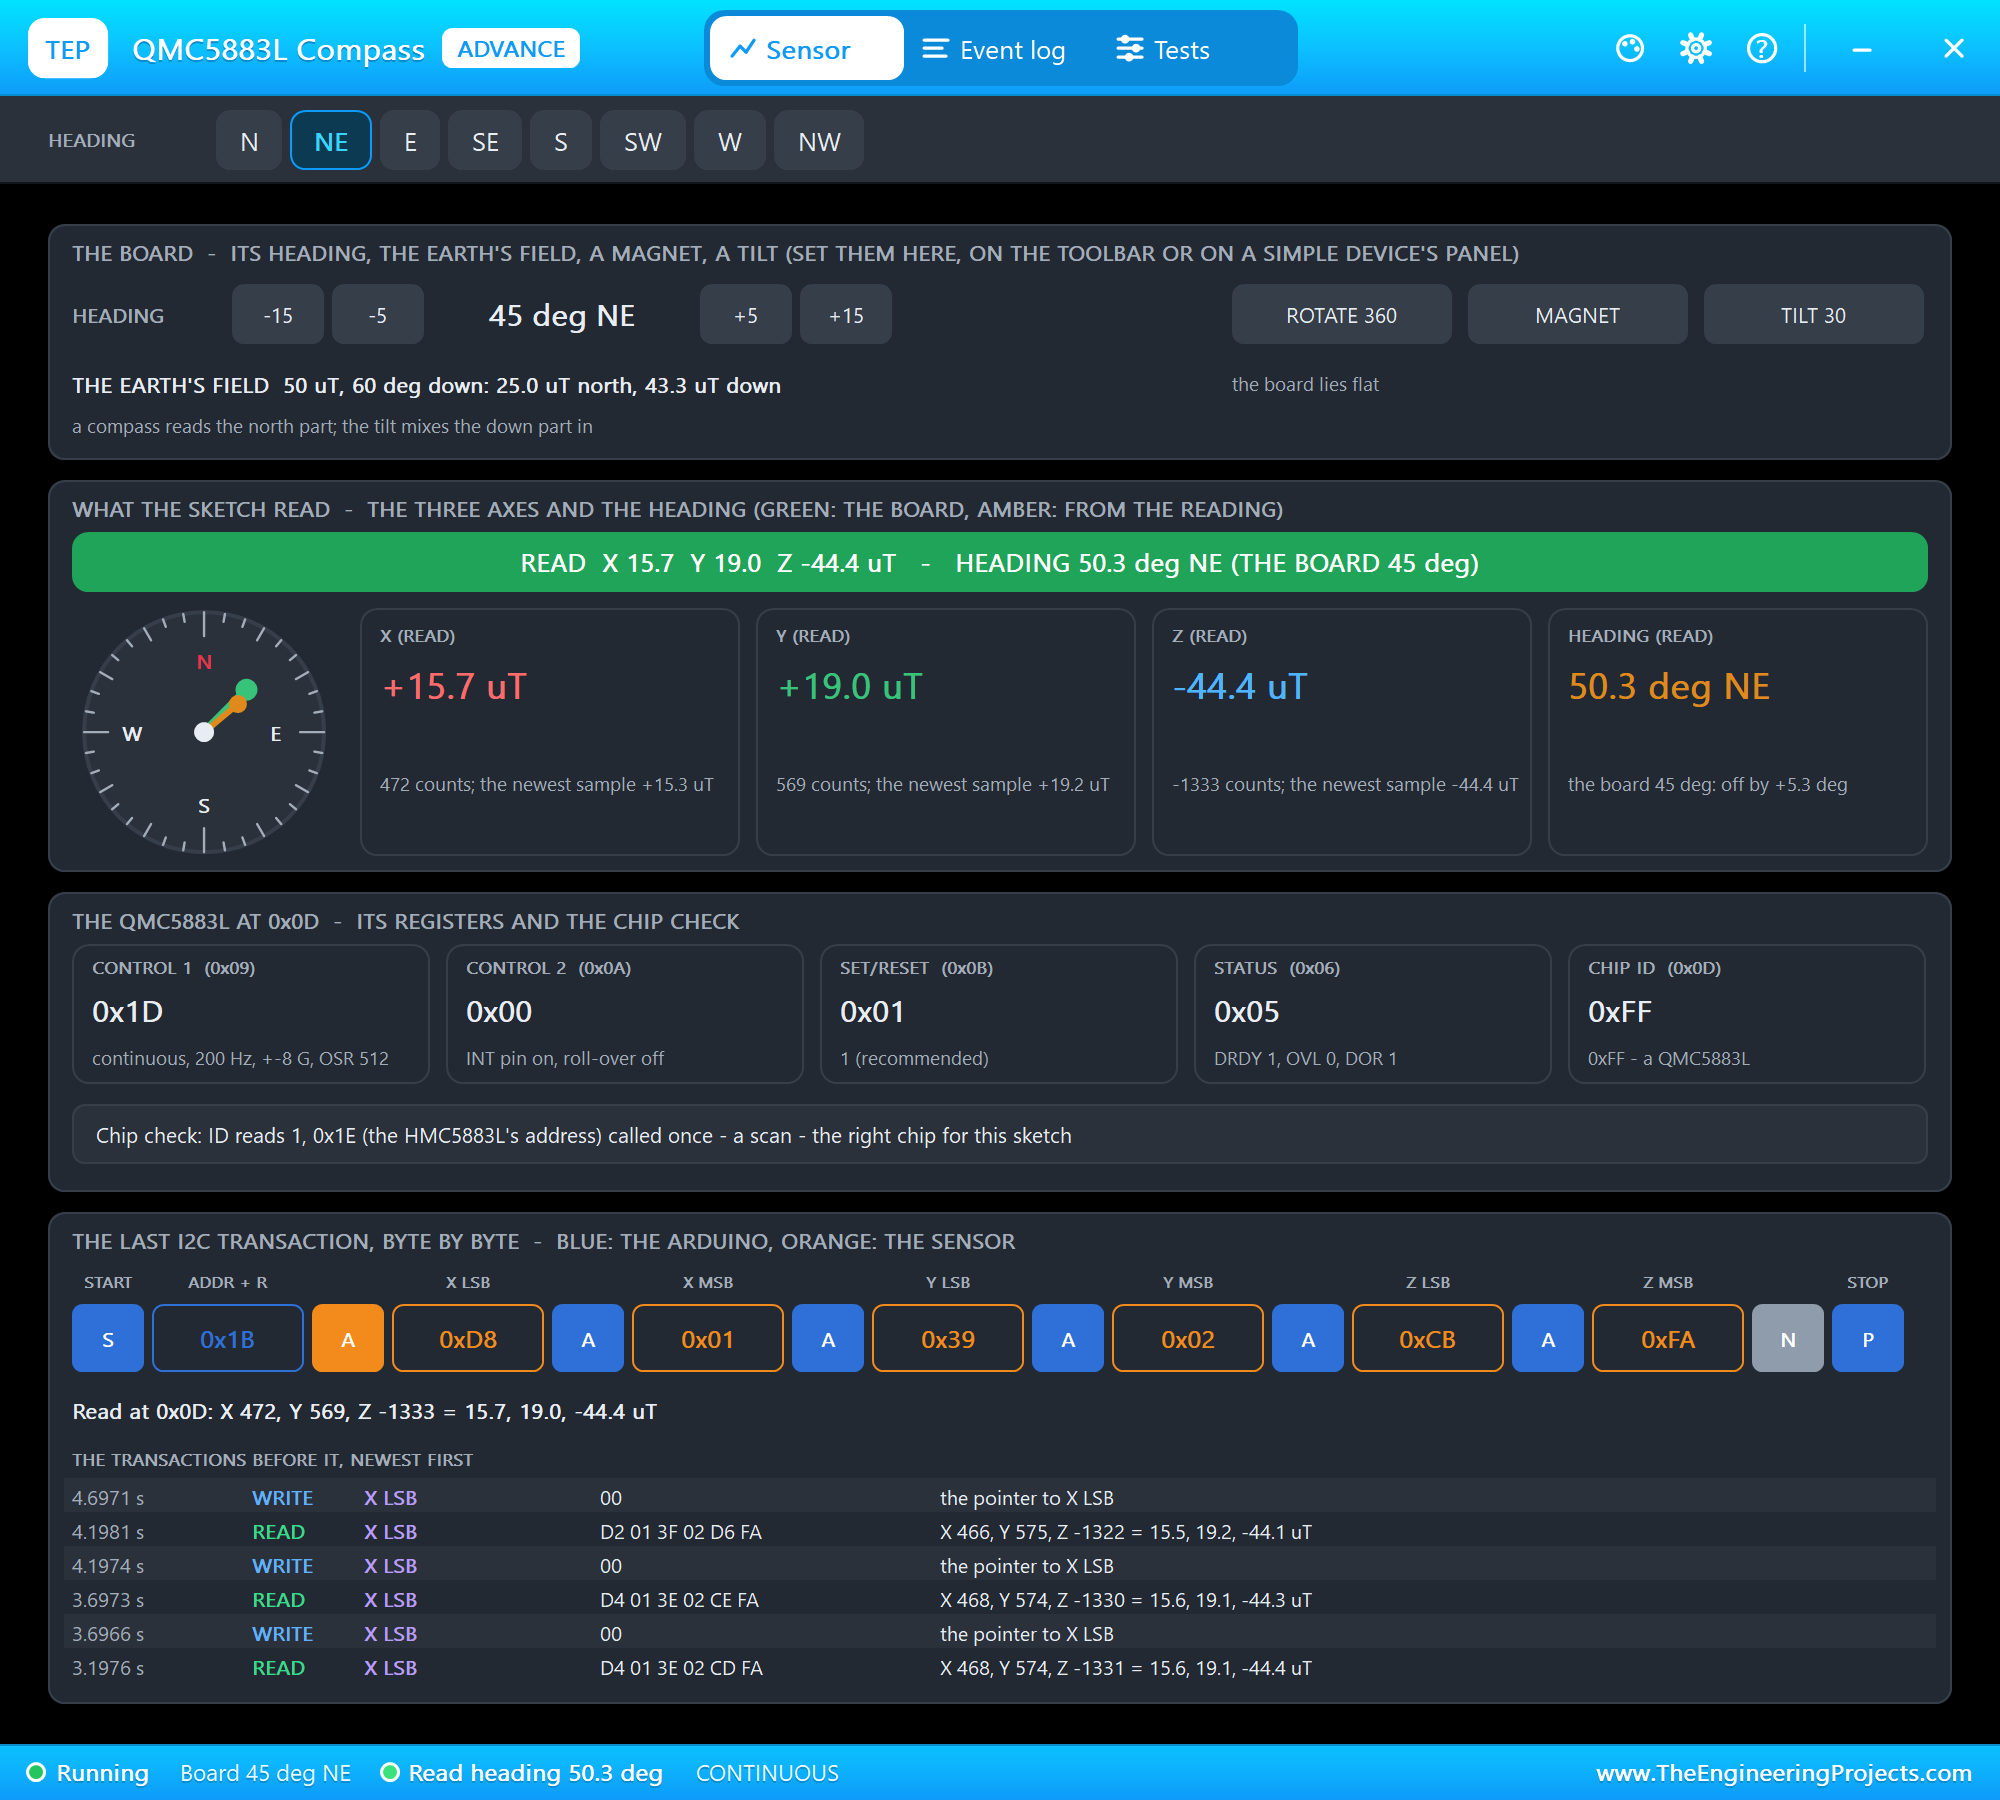
Task: Increase board heading by 5 degrees
Action: [746, 315]
